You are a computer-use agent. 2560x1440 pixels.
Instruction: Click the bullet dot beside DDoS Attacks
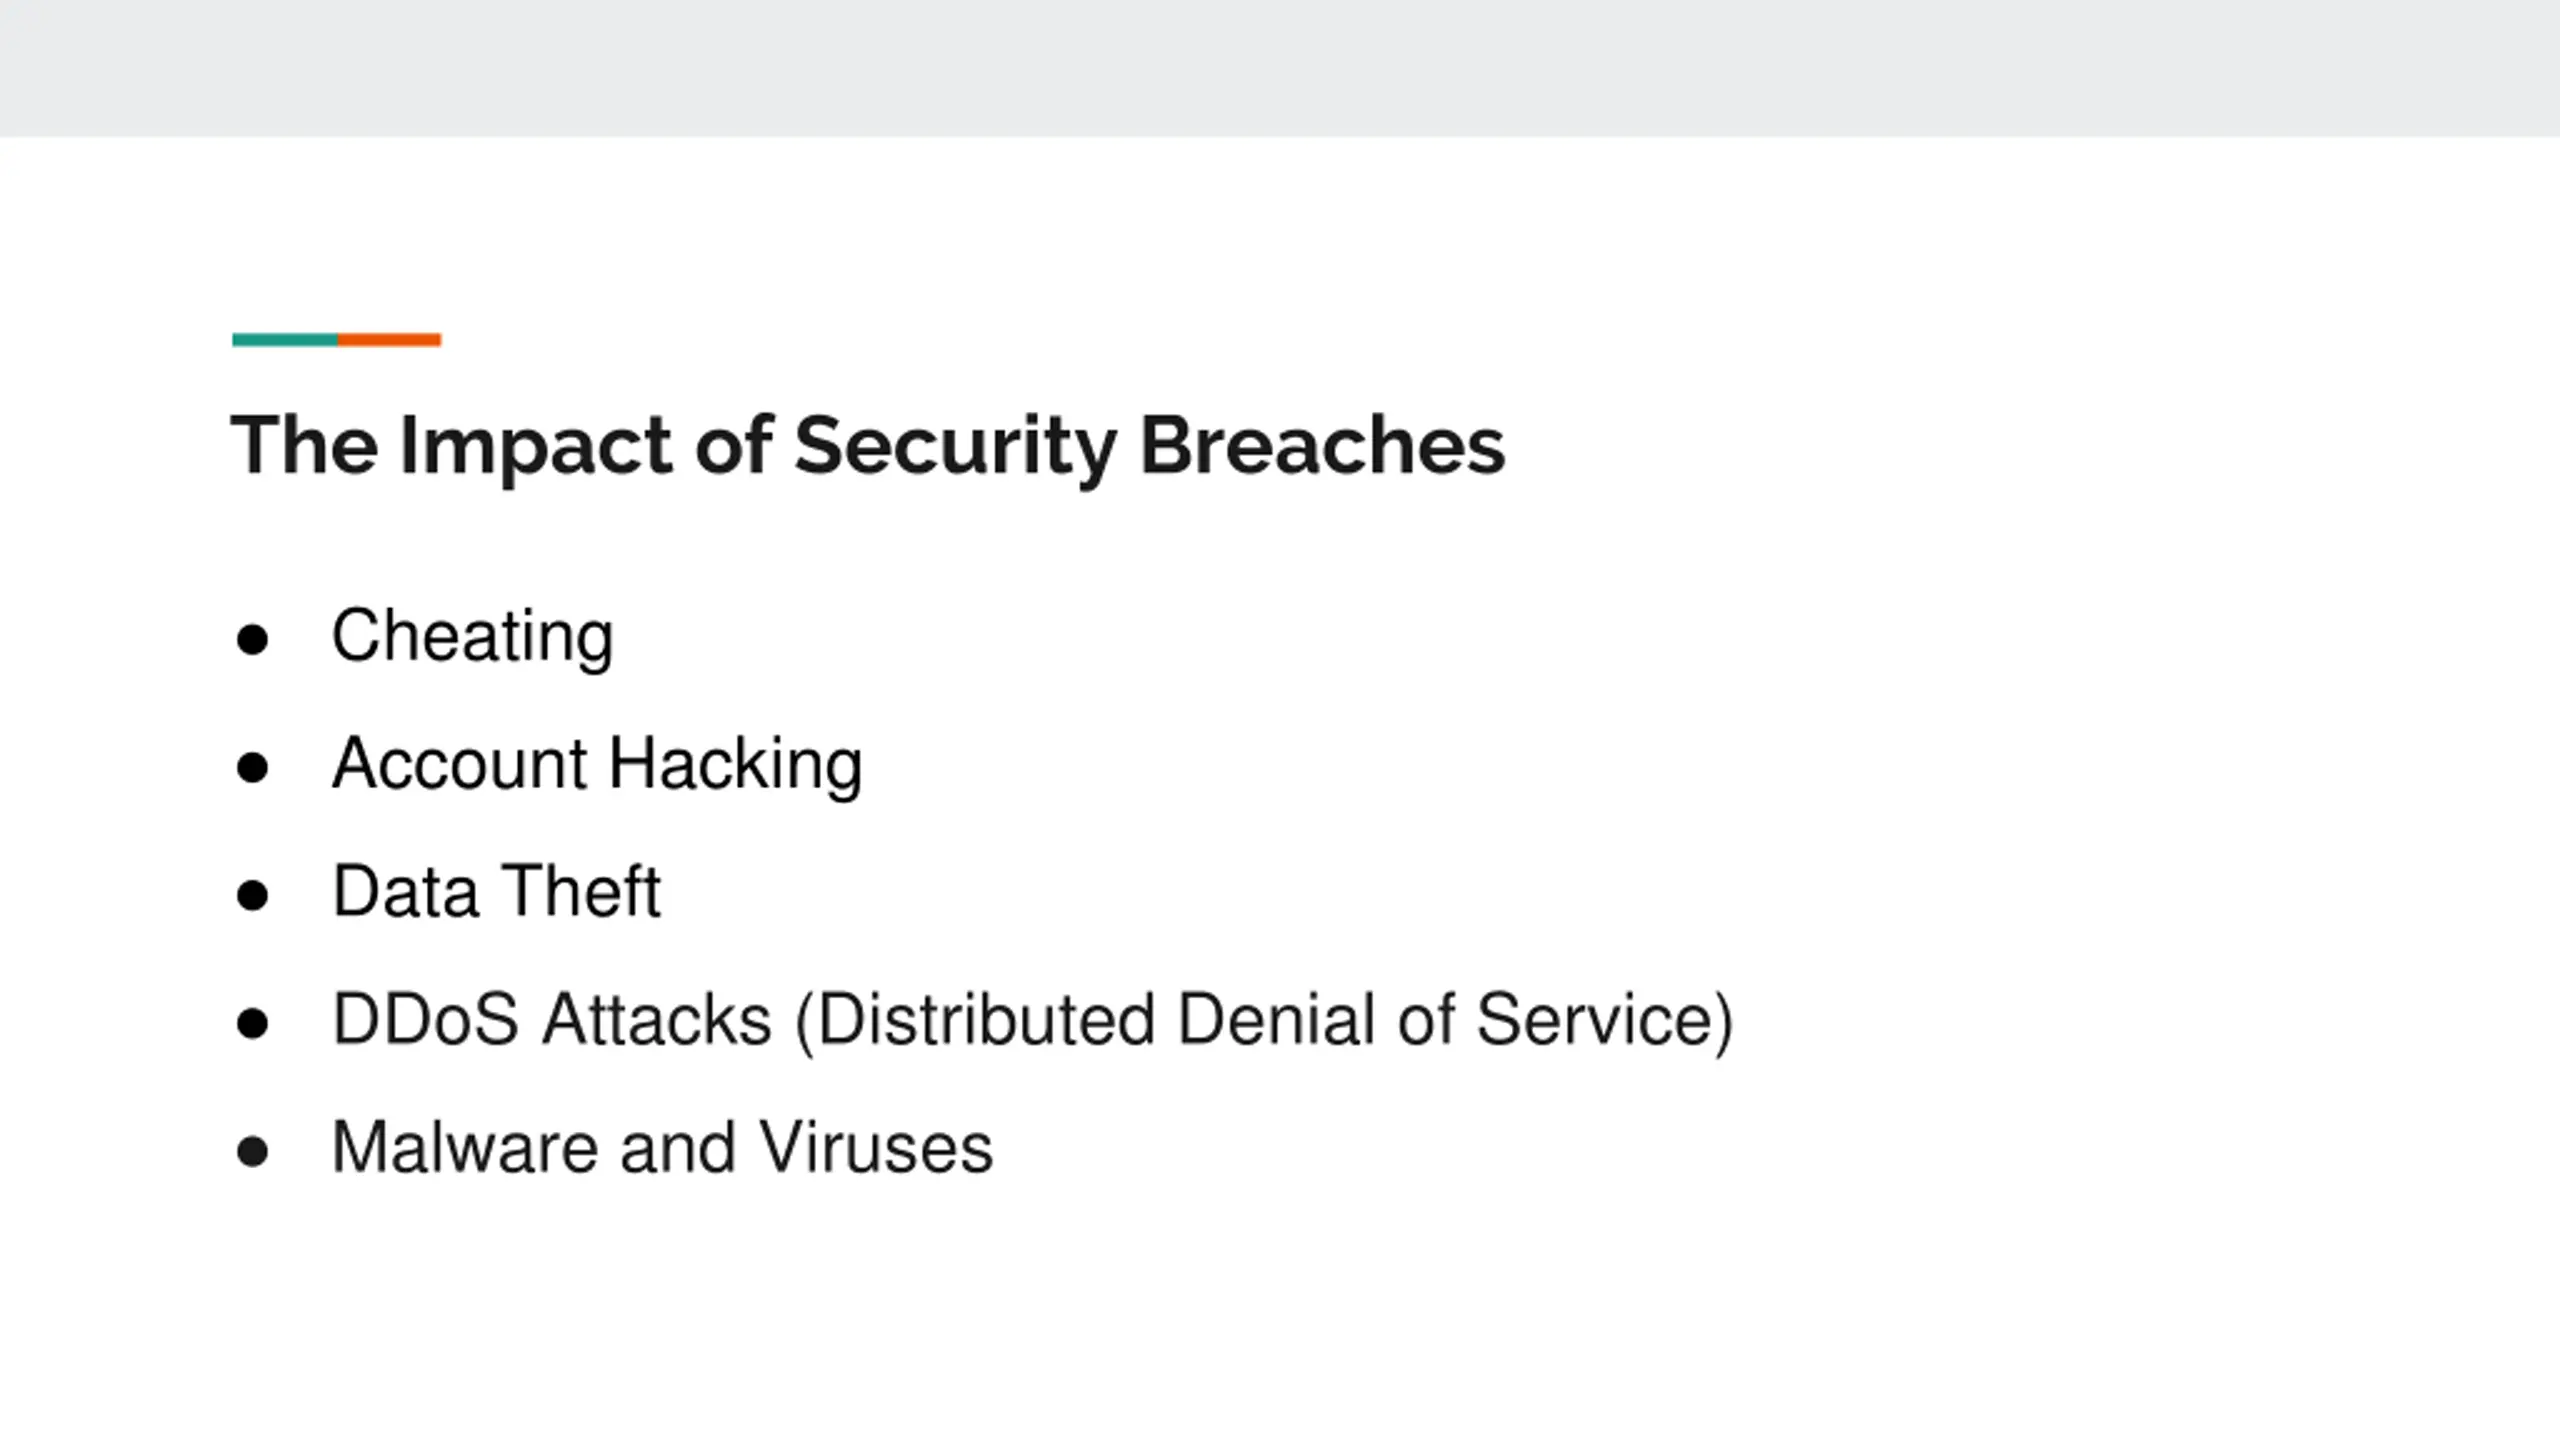(x=252, y=1023)
